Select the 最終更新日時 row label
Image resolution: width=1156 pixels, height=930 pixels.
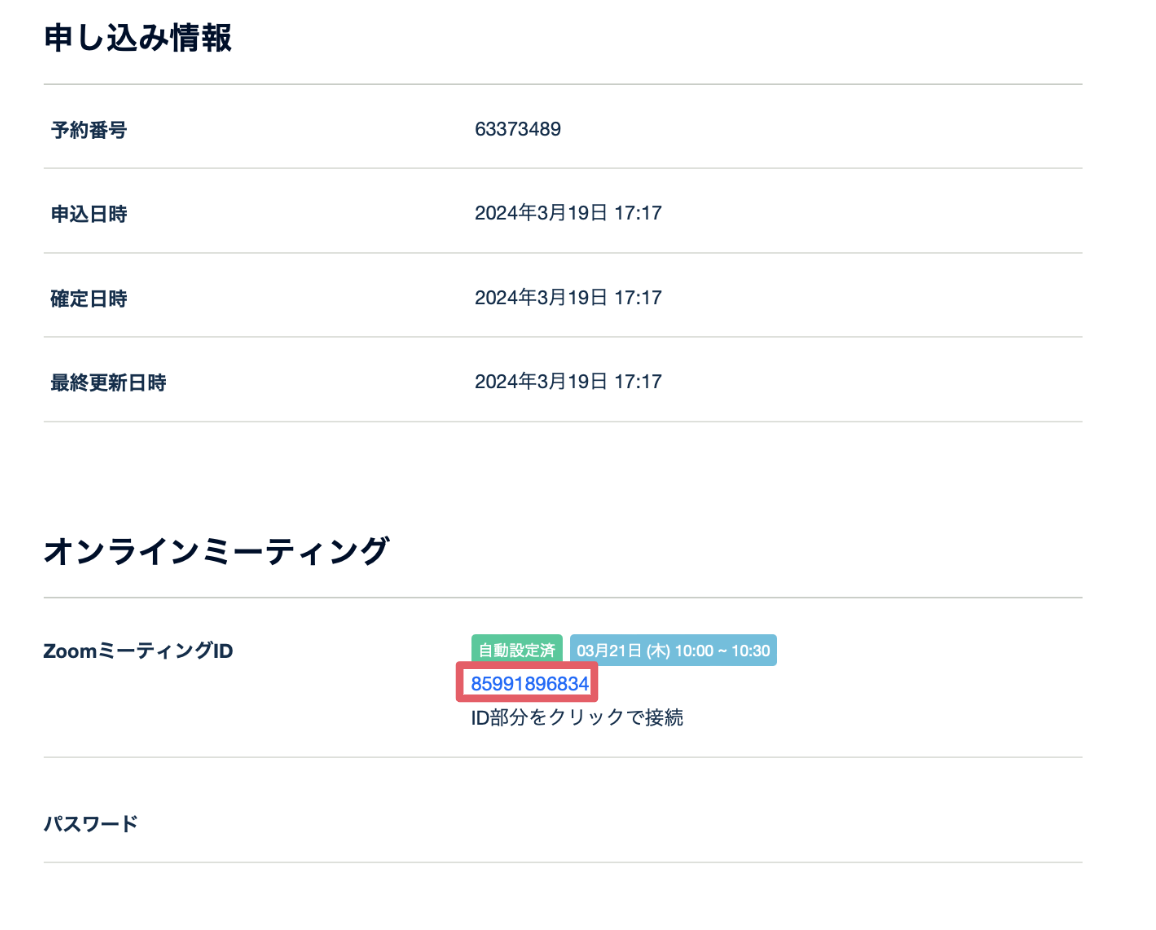108,383
